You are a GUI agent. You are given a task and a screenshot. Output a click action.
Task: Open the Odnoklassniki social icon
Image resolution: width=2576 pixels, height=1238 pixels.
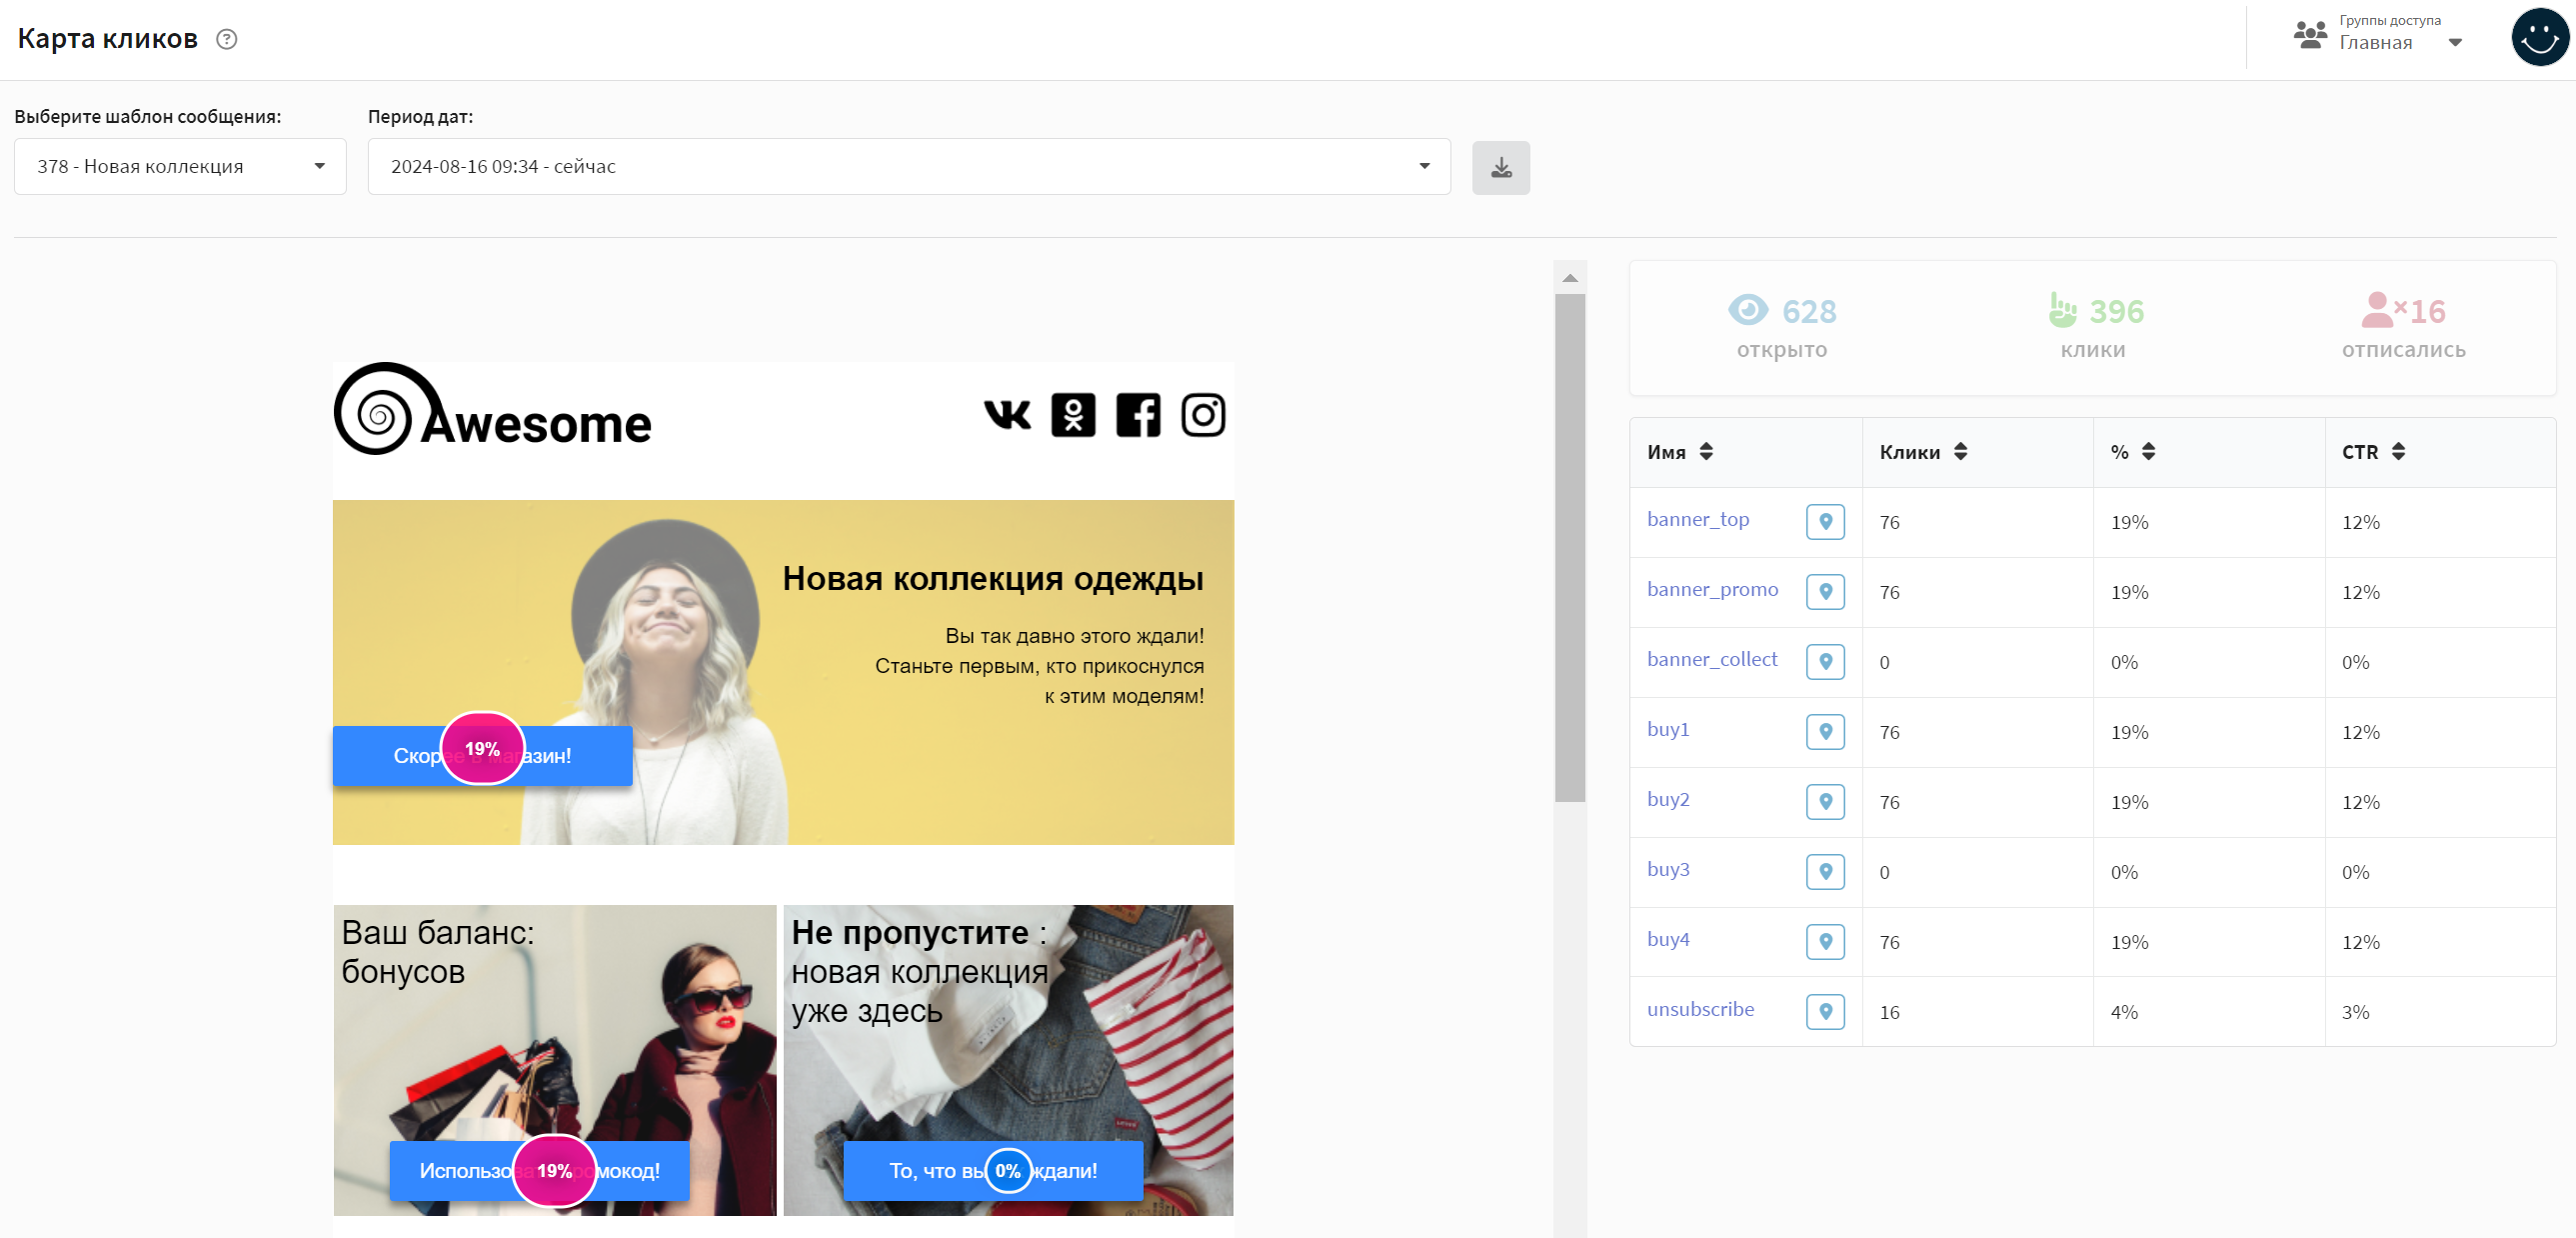[x=1073, y=414]
